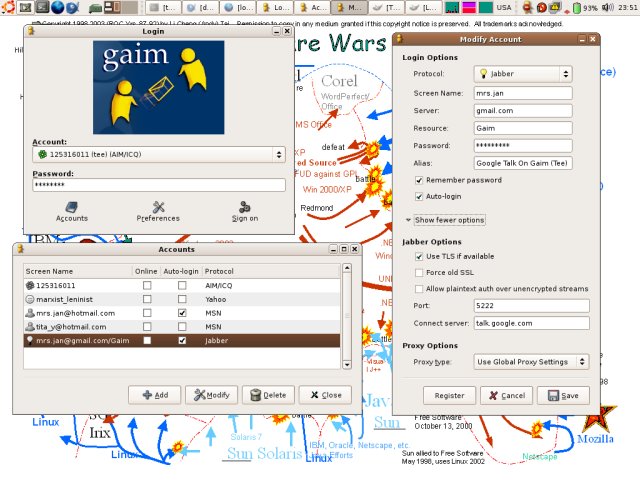This screenshot has height=480, width=640.
Task: Click the Screen Name field
Action: [x=523, y=93]
